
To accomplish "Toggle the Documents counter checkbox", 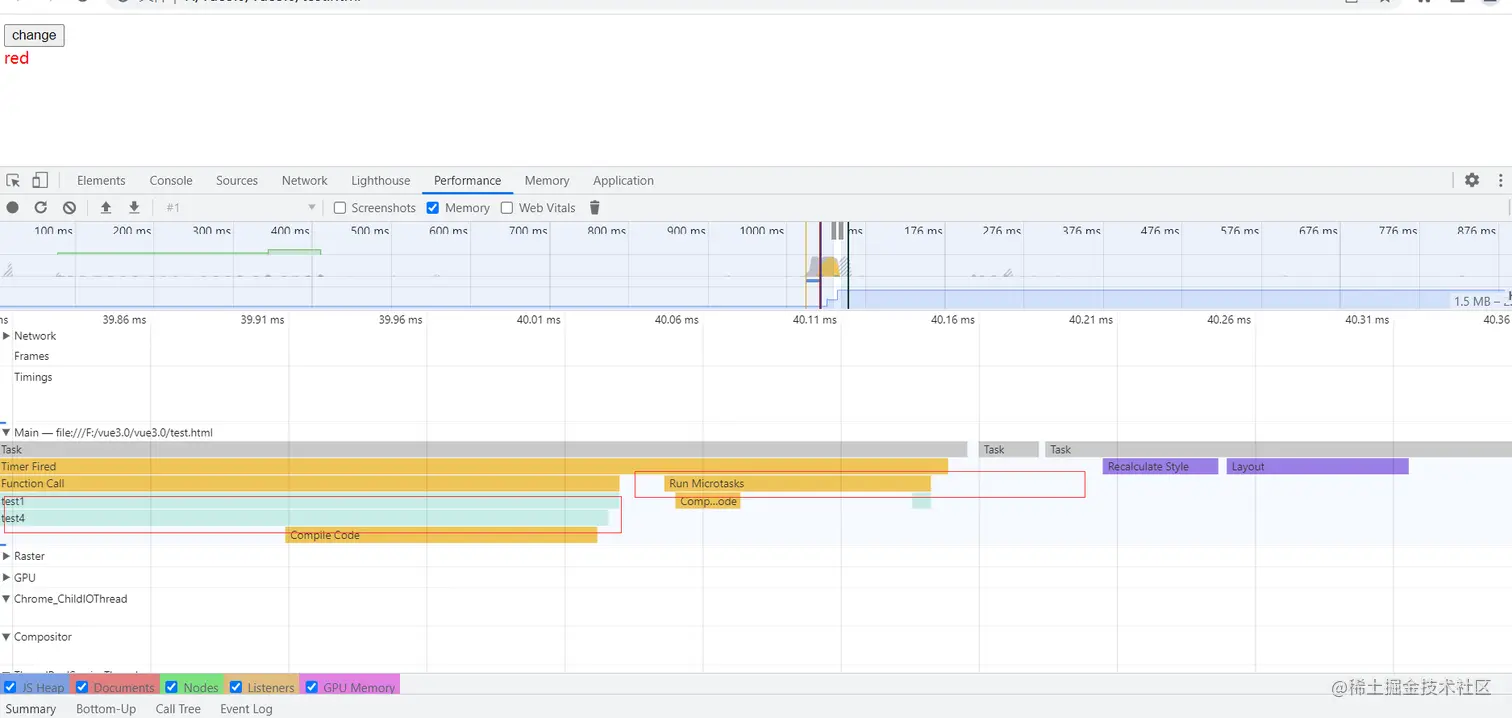I will (83, 687).
